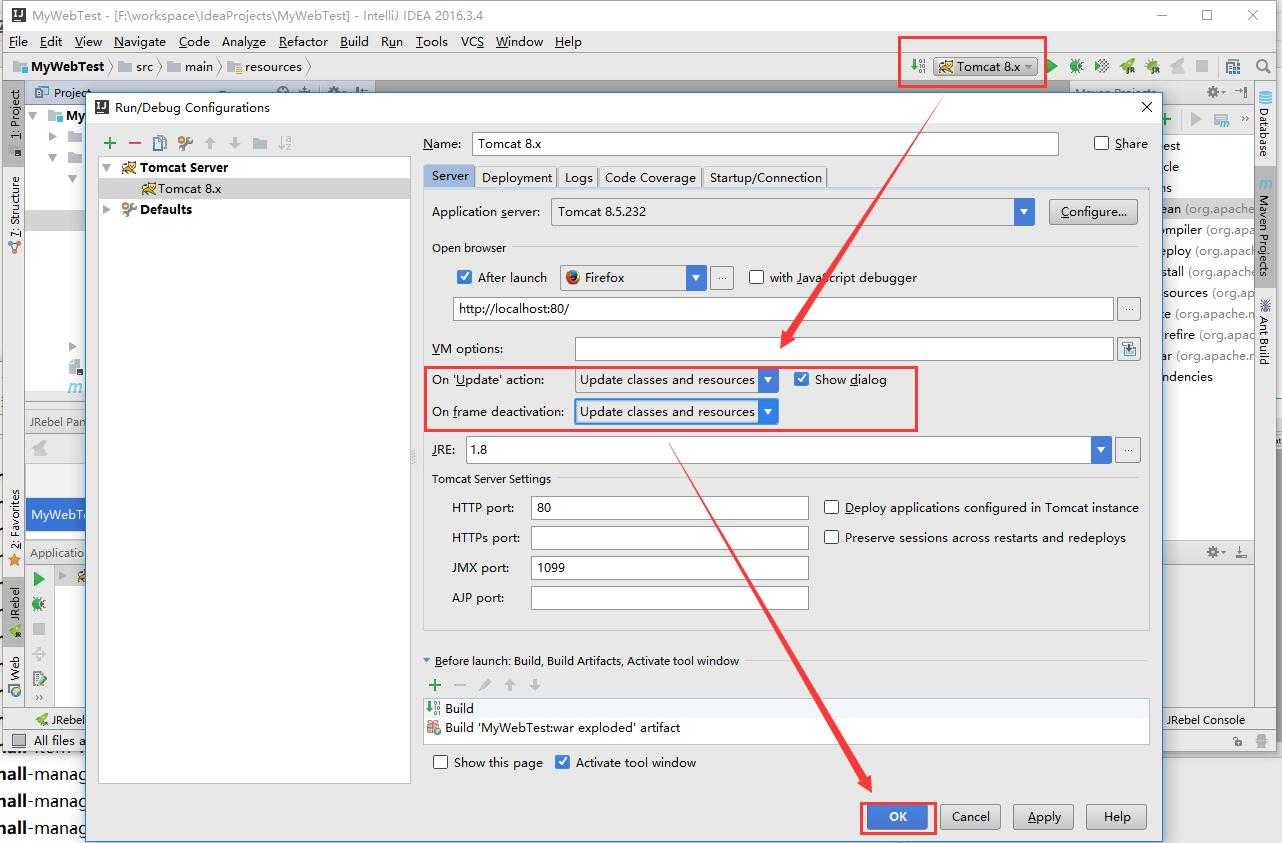Remove the selected configuration with the minus icon
The width and height of the screenshot is (1282, 843).
[x=135, y=143]
